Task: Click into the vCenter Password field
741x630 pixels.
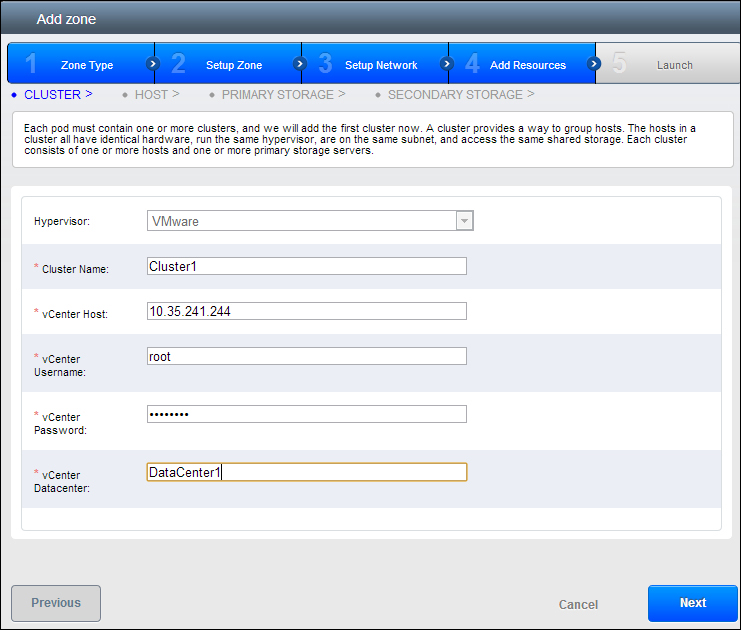Action: (306, 414)
